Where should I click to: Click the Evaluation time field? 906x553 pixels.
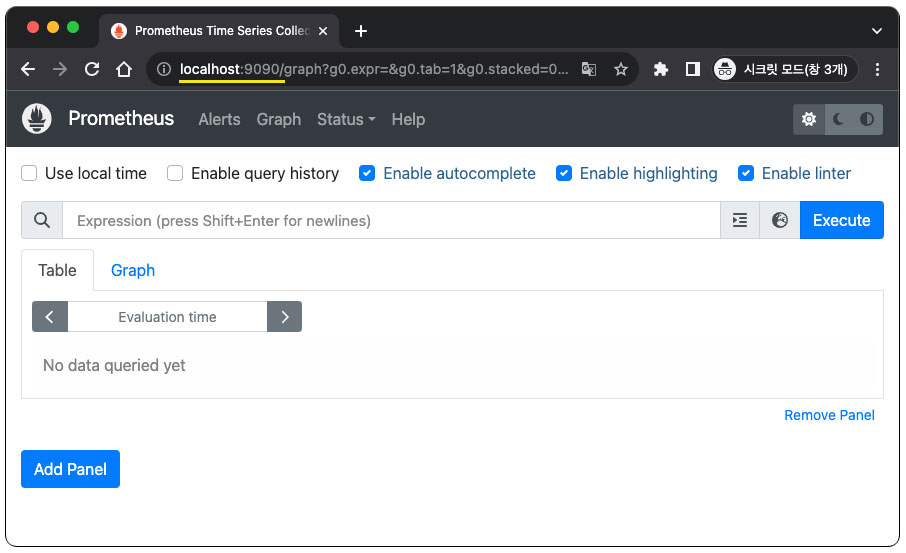[x=167, y=317]
